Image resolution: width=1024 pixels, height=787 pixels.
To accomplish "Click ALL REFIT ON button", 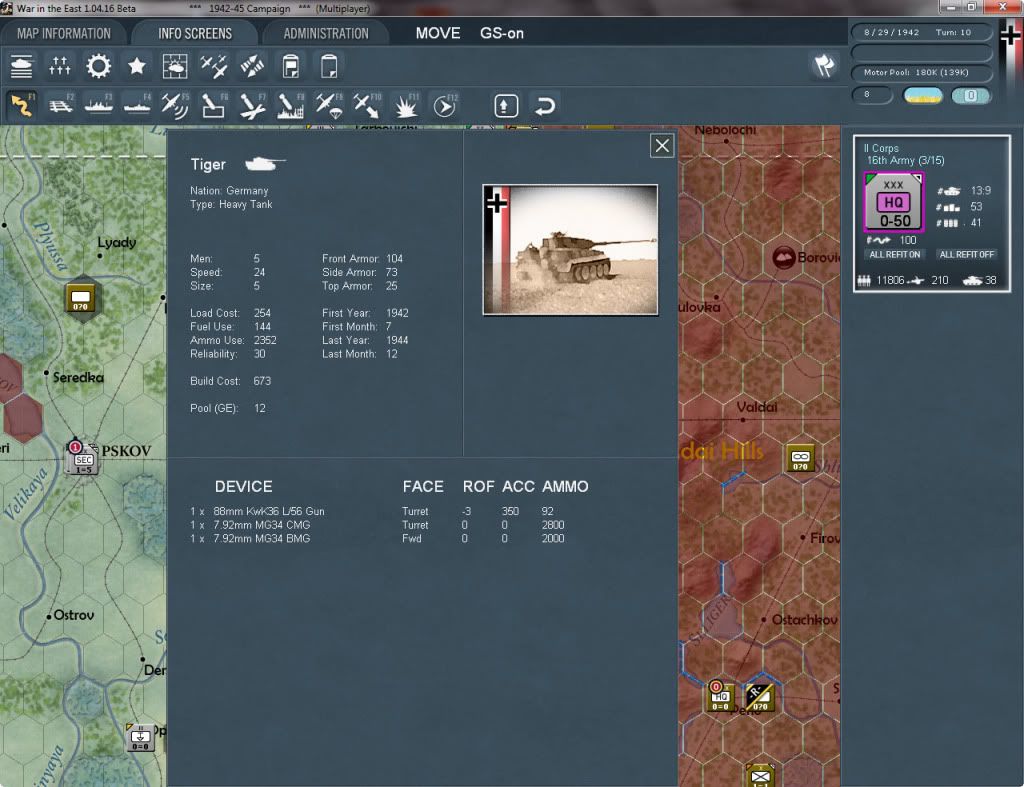I will point(894,255).
